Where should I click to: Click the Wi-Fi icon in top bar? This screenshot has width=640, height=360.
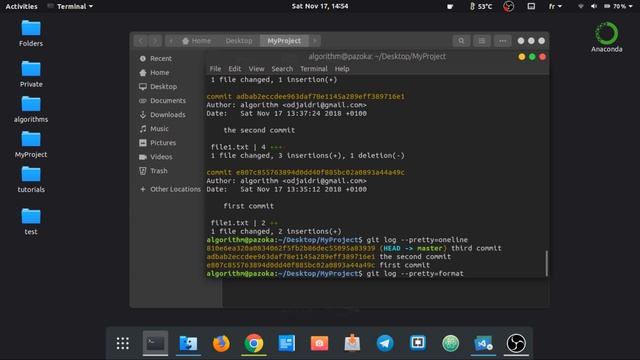point(580,7)
